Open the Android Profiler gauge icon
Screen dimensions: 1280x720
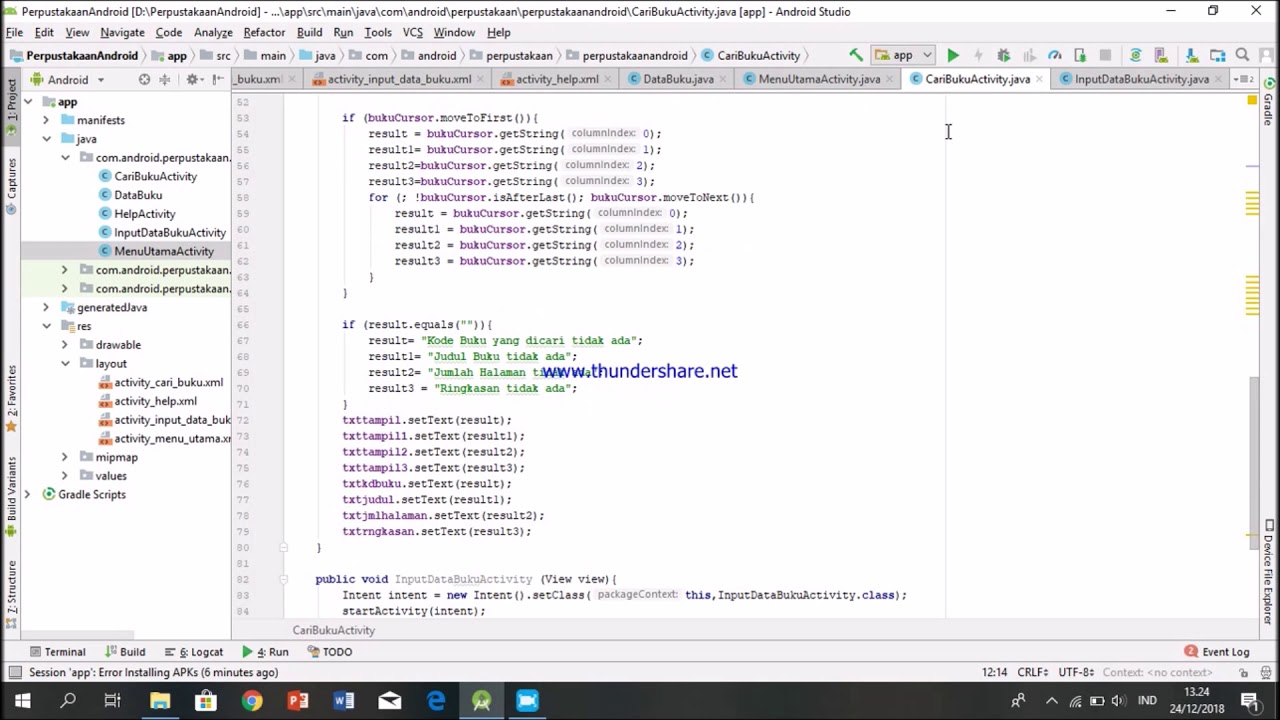[1055, 55]
